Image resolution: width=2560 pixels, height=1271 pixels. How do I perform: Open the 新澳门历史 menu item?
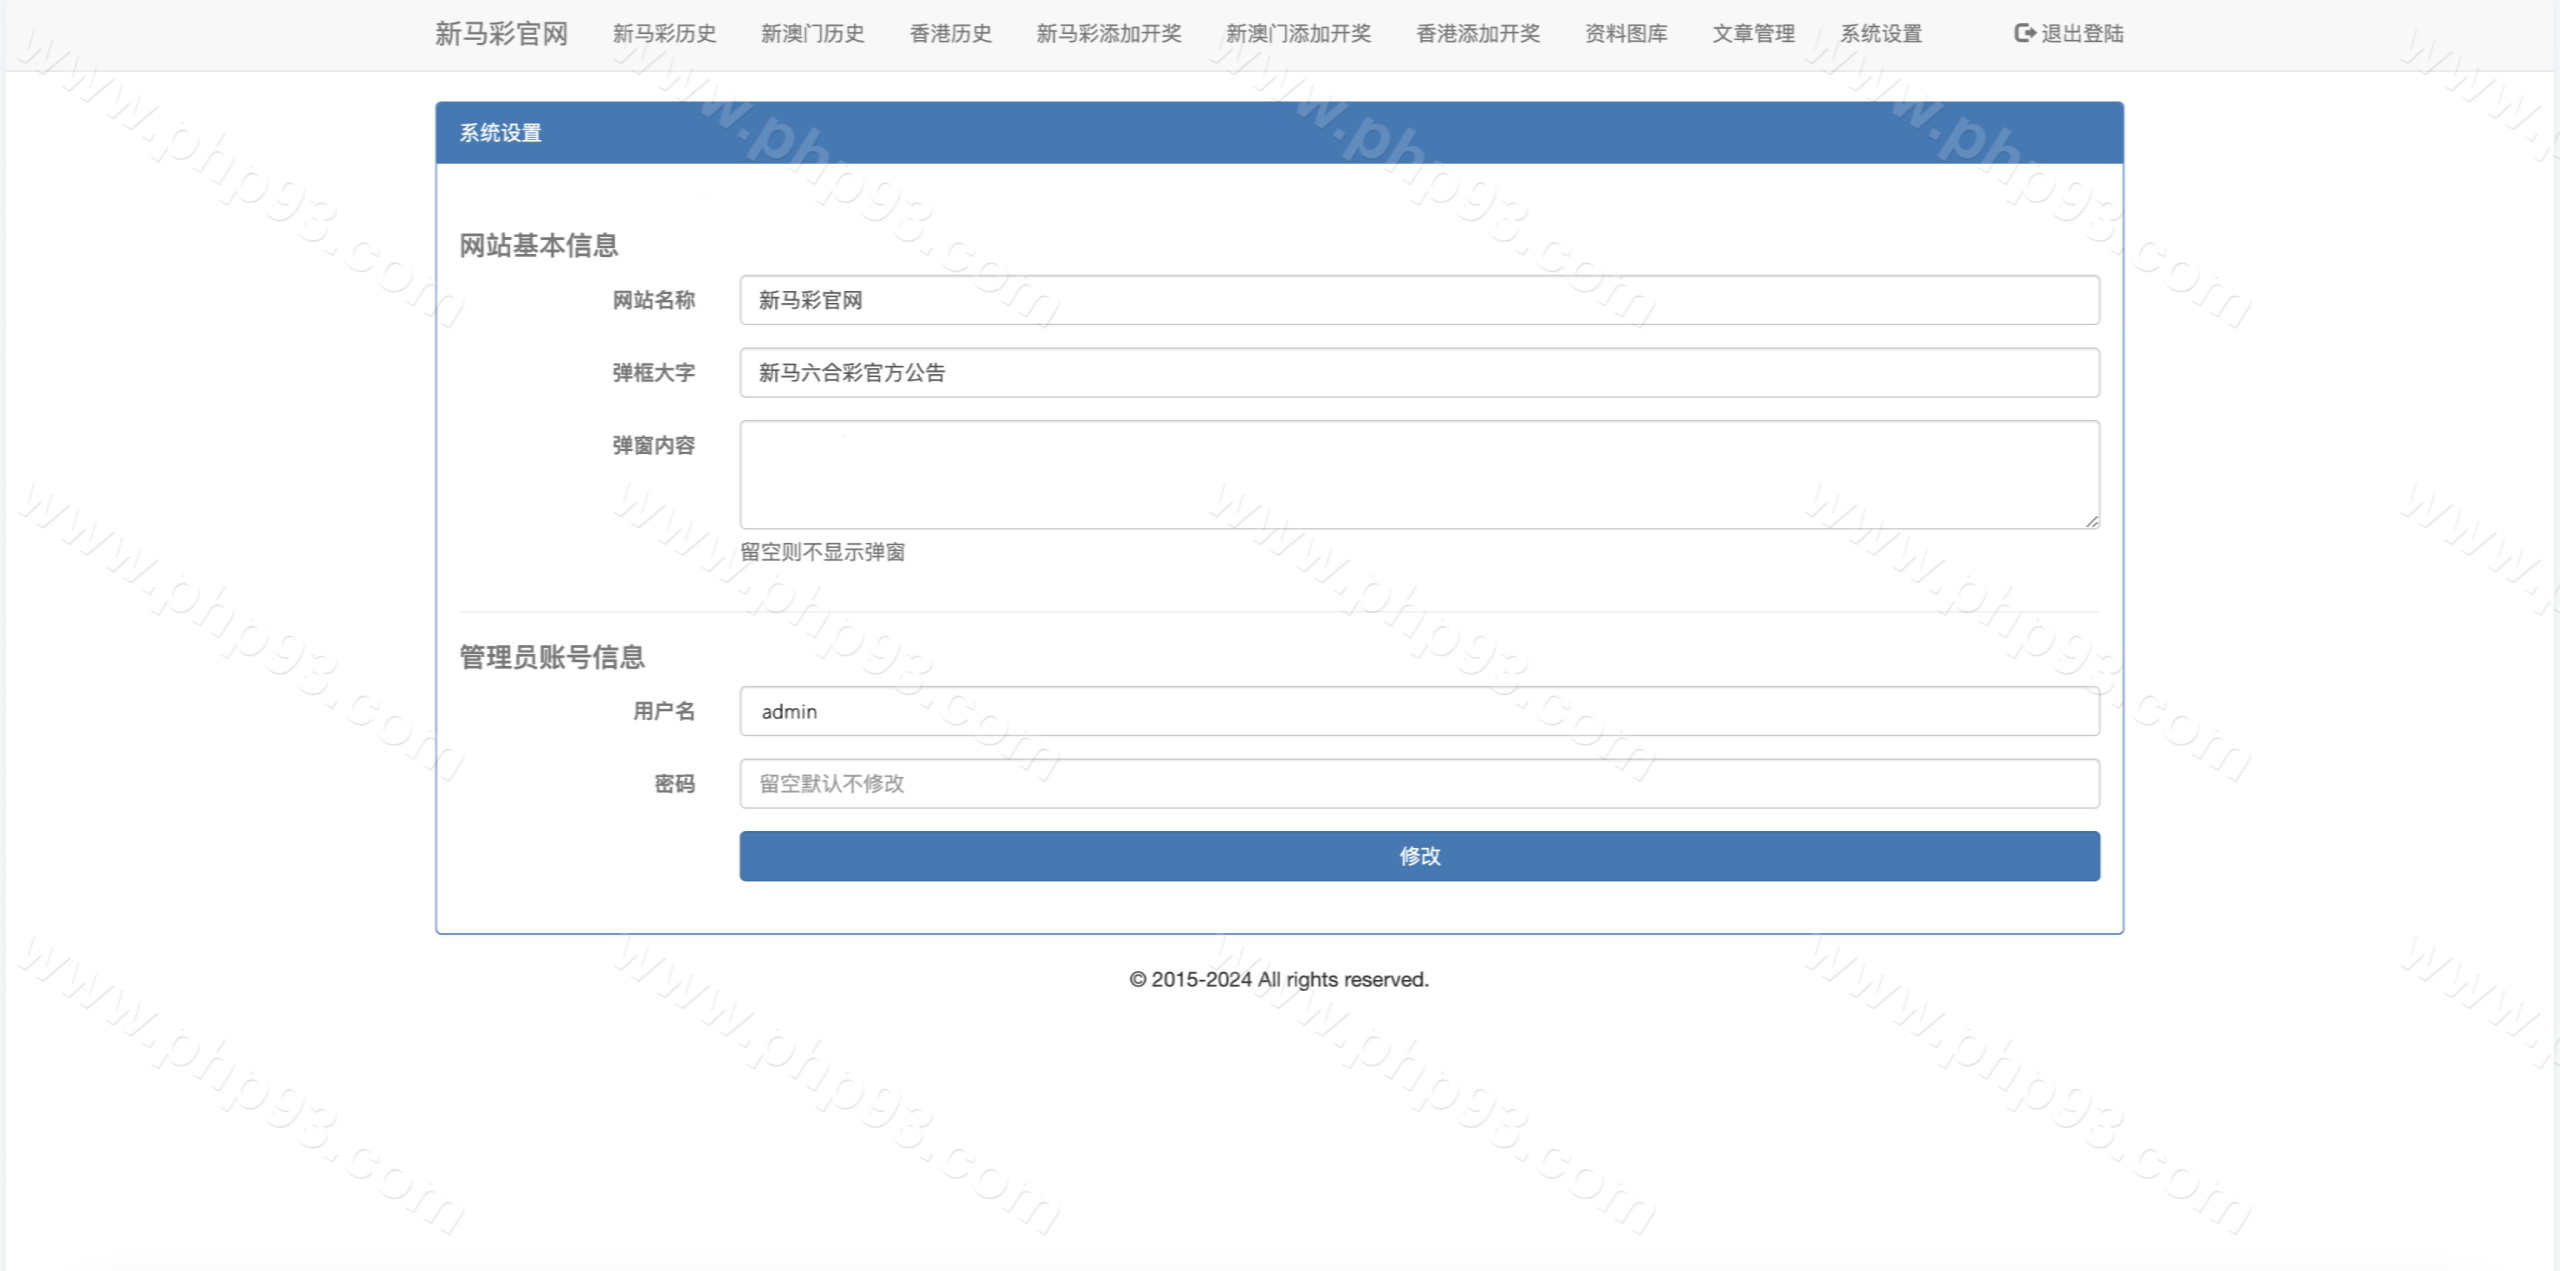(812, 33)
